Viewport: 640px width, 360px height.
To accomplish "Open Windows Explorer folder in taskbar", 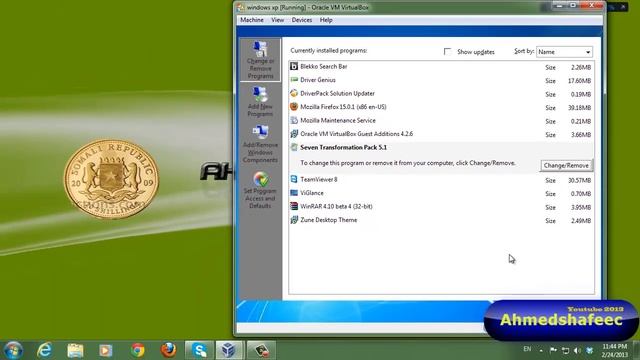I will (x=75, y=350).
